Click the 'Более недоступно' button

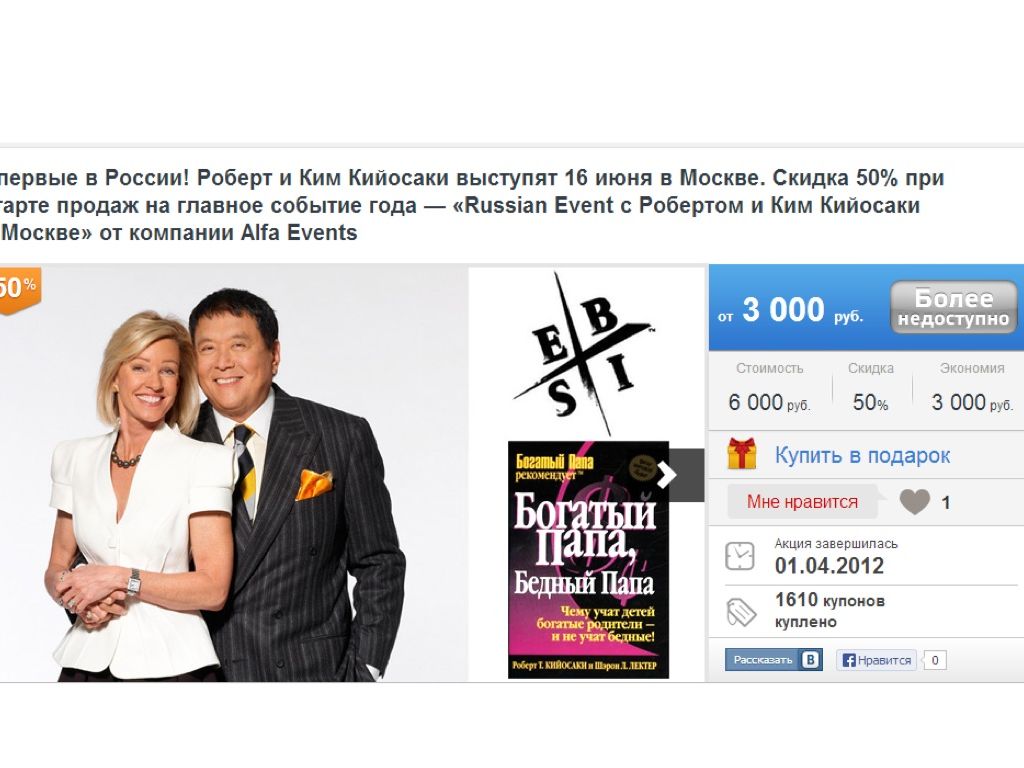click(953, 308)
